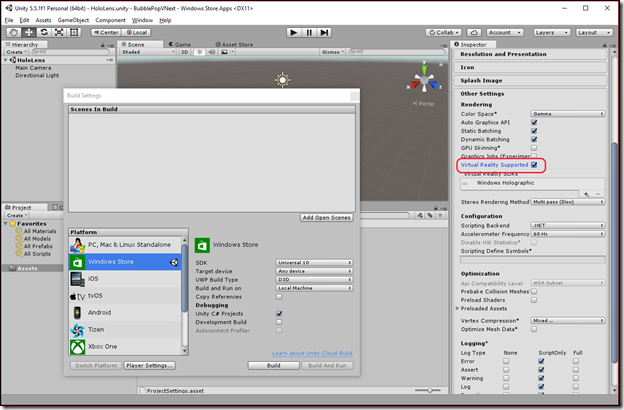The width and height of the screenshot is (624, 410).
Task: Select iOS platform in list
Action: coord(125,279)
